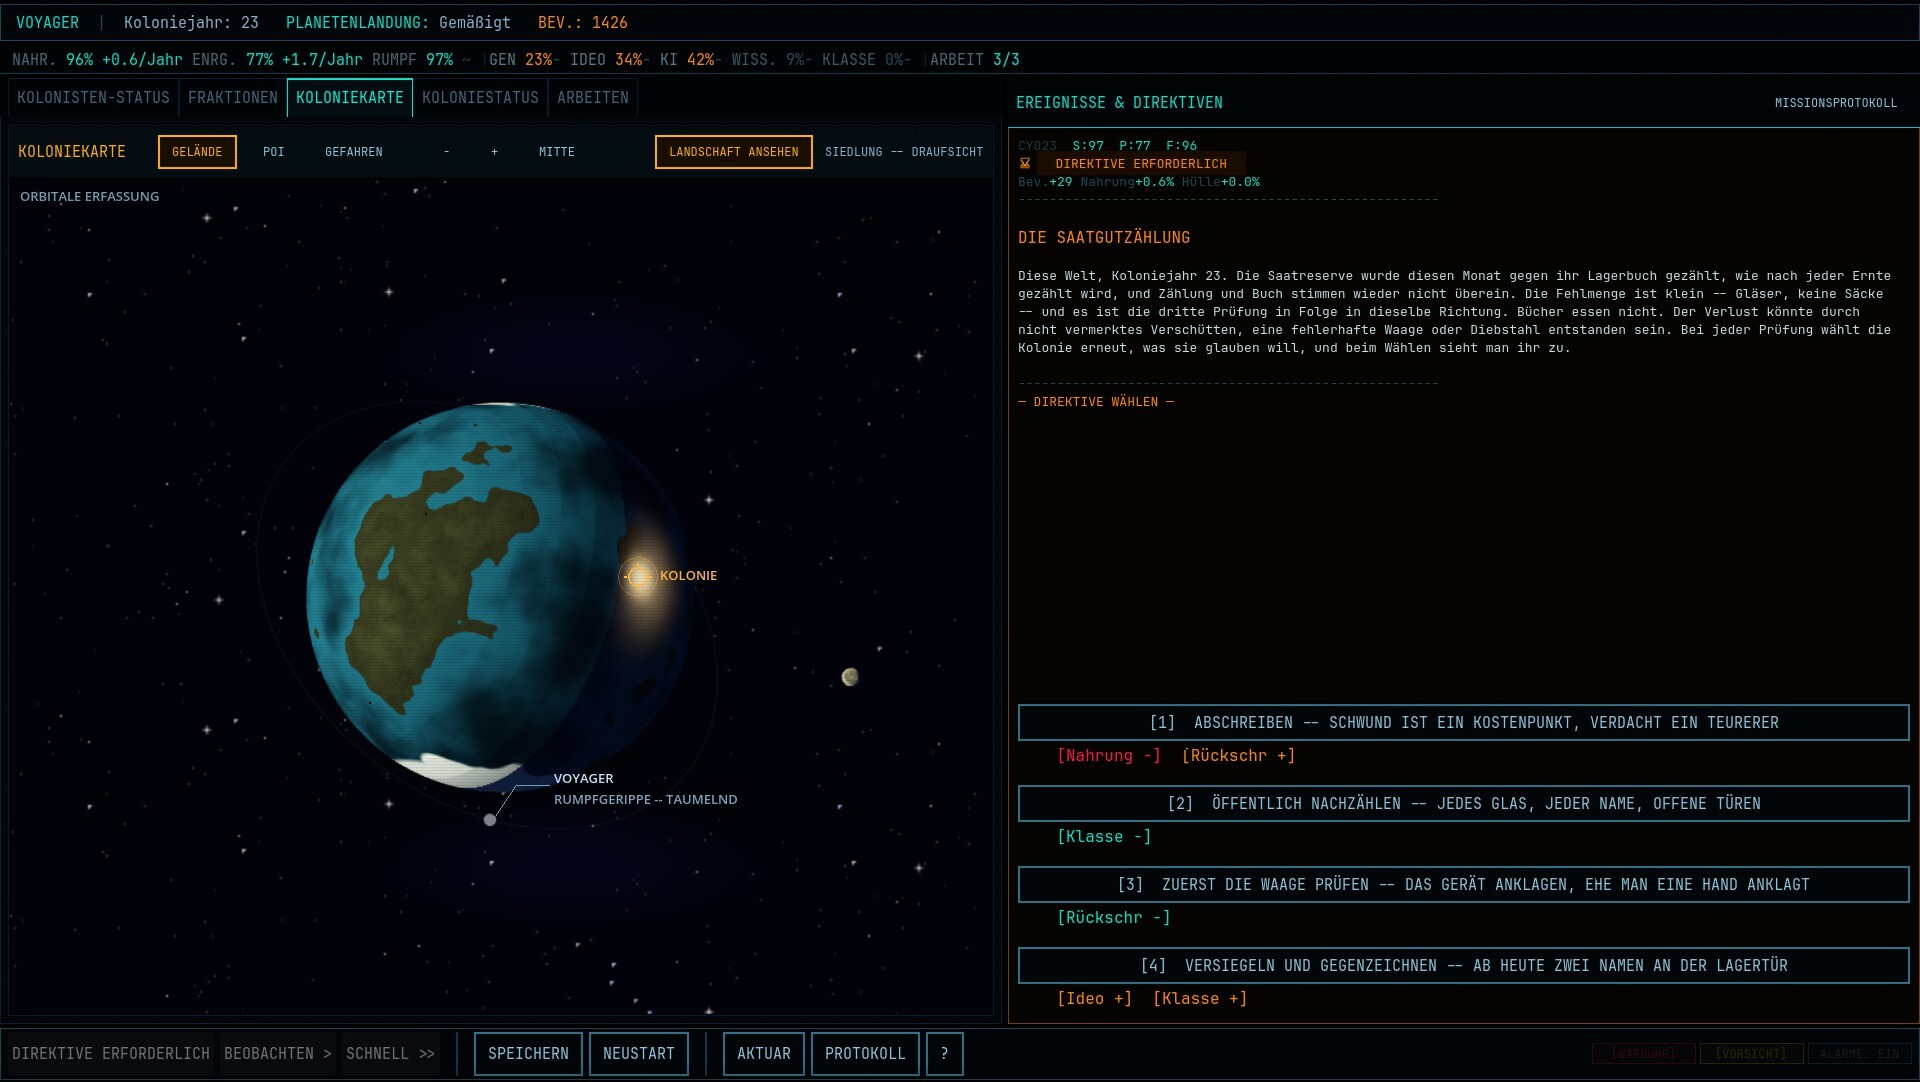Viewport: 1920px width, 1082px height.
Task: Advance with Beobachten > speed control
Action: point(277,1054)
